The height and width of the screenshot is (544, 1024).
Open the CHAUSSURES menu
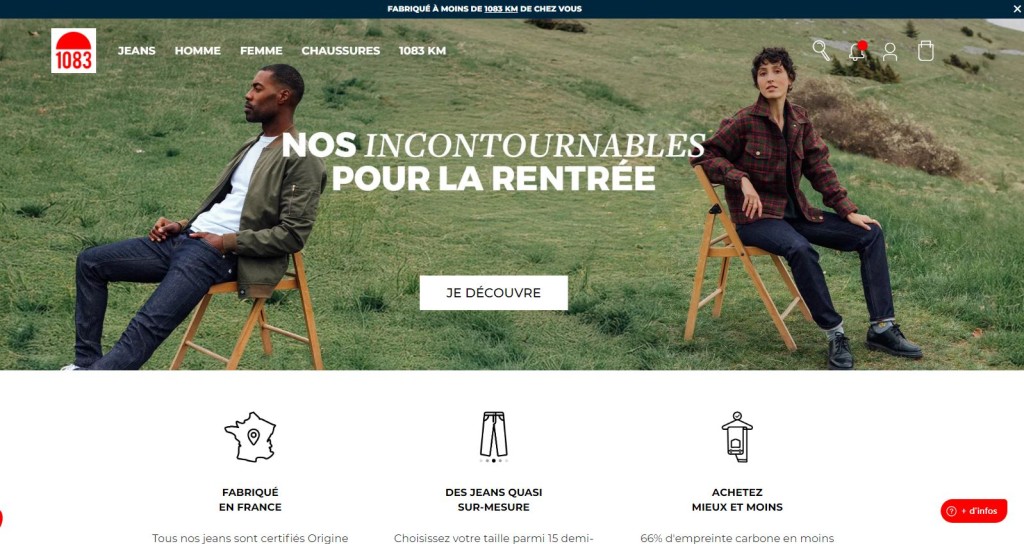pyautogui.click(x=340, y=50)
